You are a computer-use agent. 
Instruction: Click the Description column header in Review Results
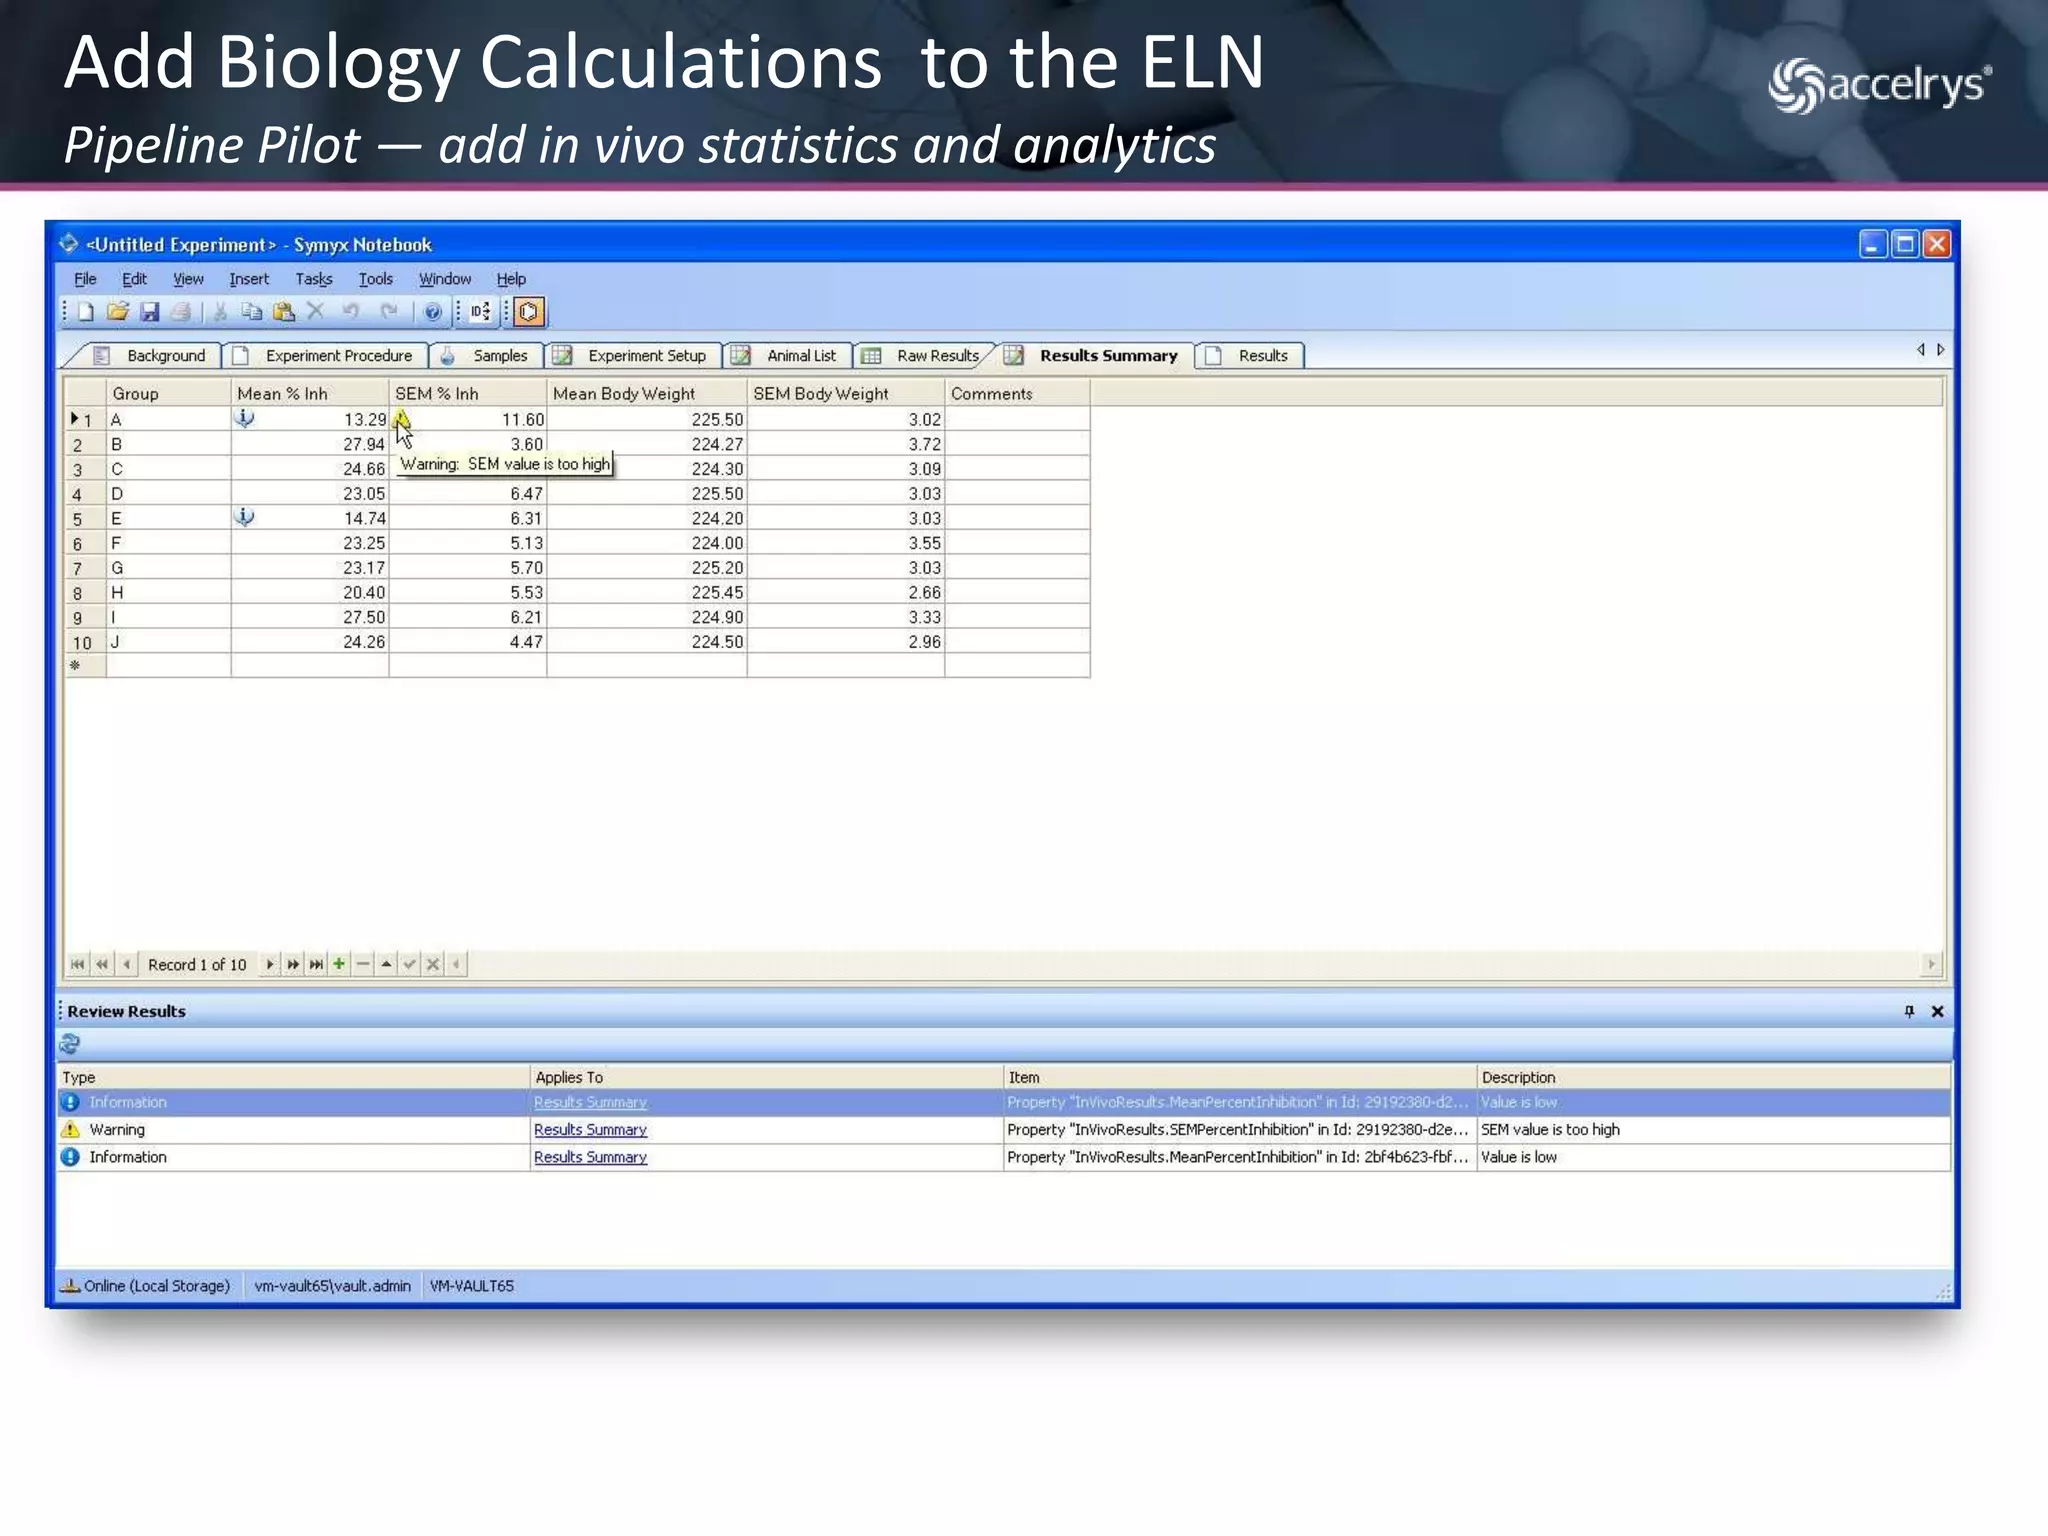[1713, 1077]
